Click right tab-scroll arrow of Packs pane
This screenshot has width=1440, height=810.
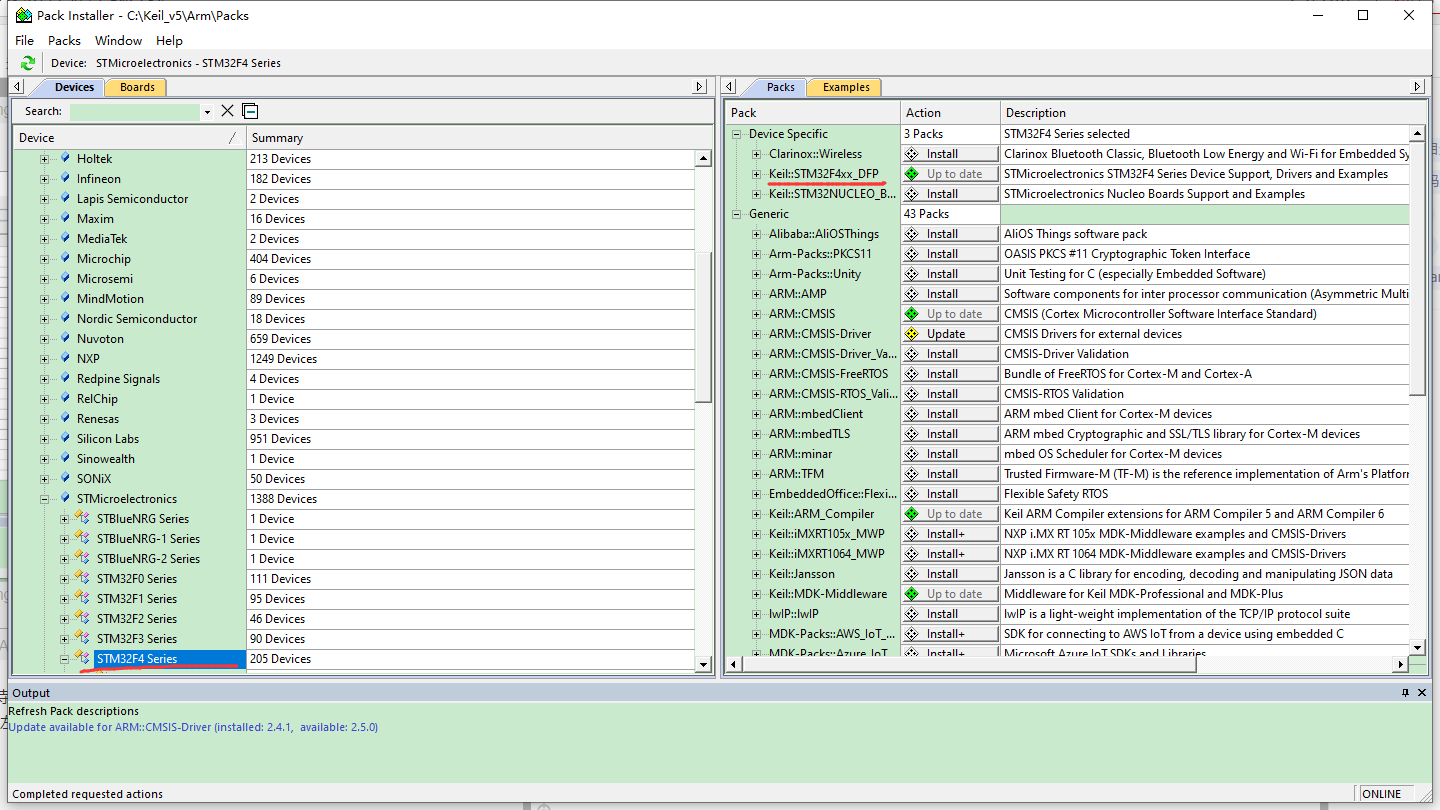pyautogui.click(x=1416, y=87)
